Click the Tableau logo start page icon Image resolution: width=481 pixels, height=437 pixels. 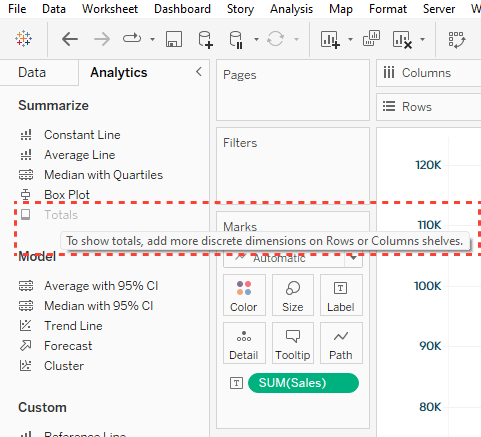[23, 39]
